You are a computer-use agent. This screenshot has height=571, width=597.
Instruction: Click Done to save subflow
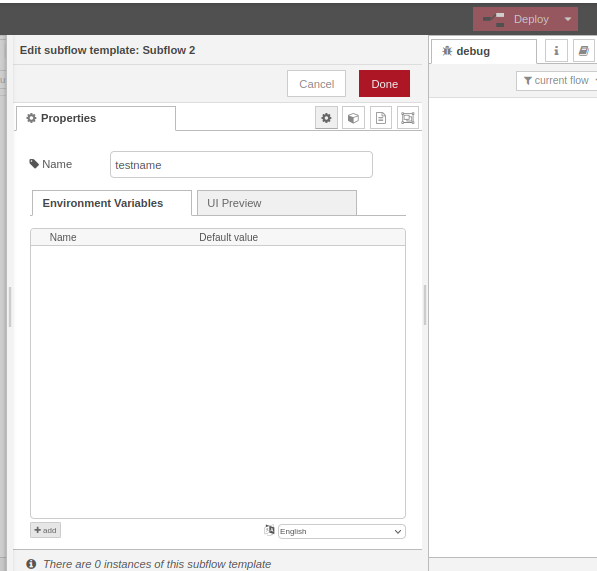click(x=384, y=84)
